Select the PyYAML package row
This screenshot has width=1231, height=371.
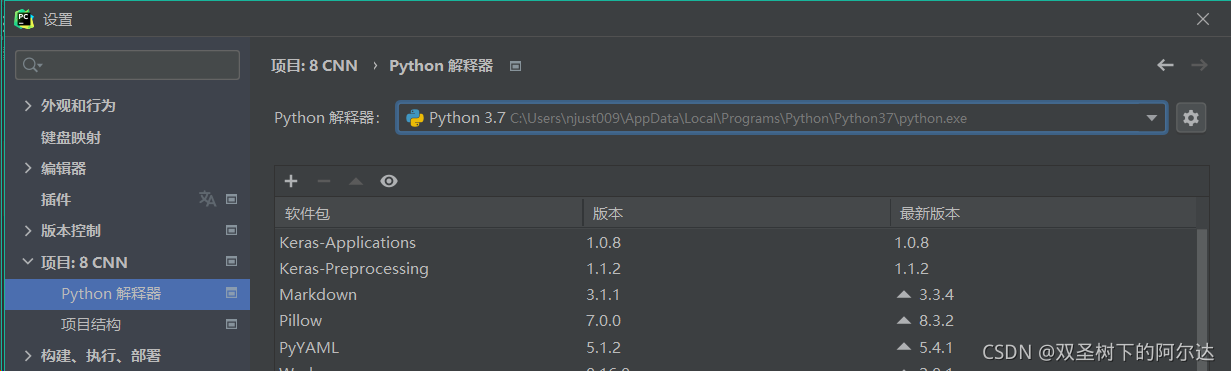pyautogui.click(x=735, y=347)
